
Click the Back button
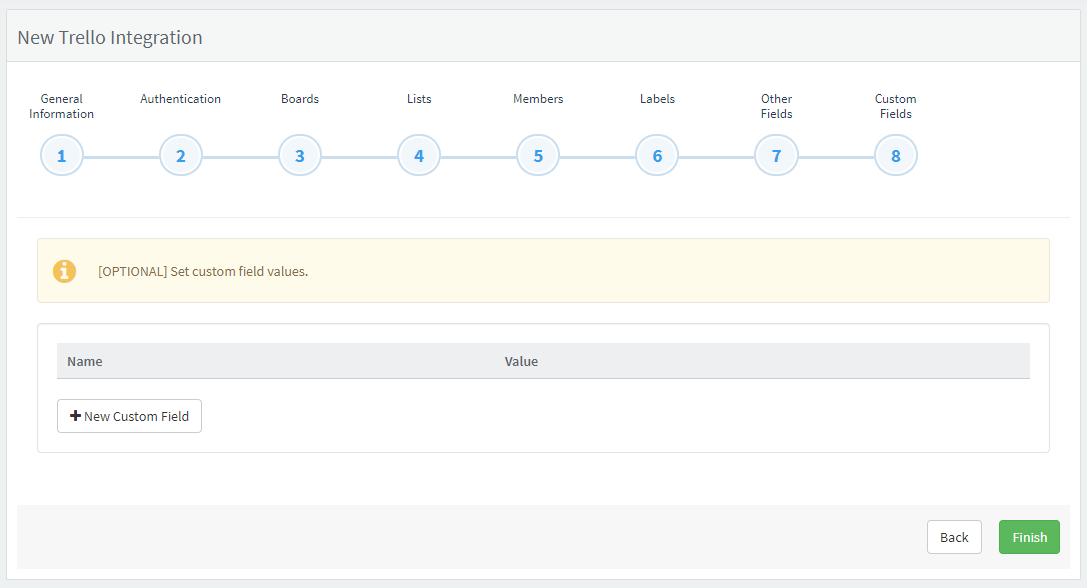(x=954, y=537)
